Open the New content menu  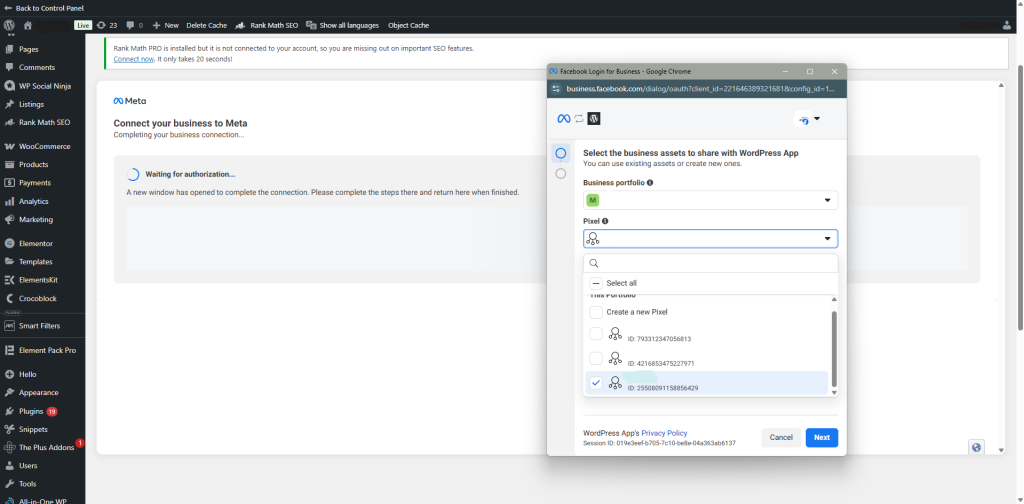(x=165, y=25)
